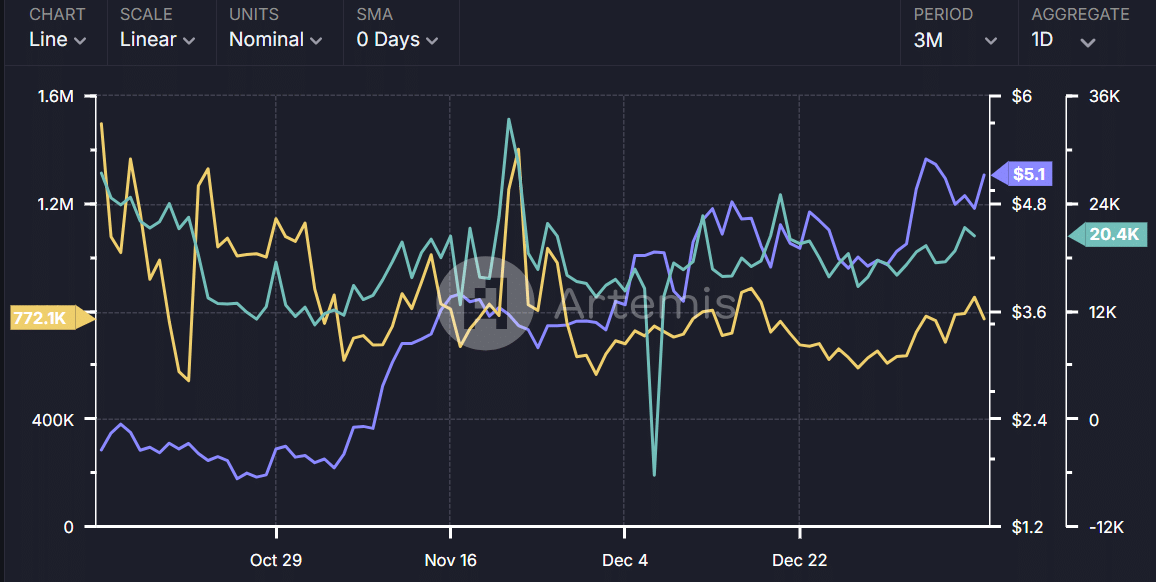Click the Artemis logo icon in watermark
The image size is (1156, 582).
tap(485, 304)
